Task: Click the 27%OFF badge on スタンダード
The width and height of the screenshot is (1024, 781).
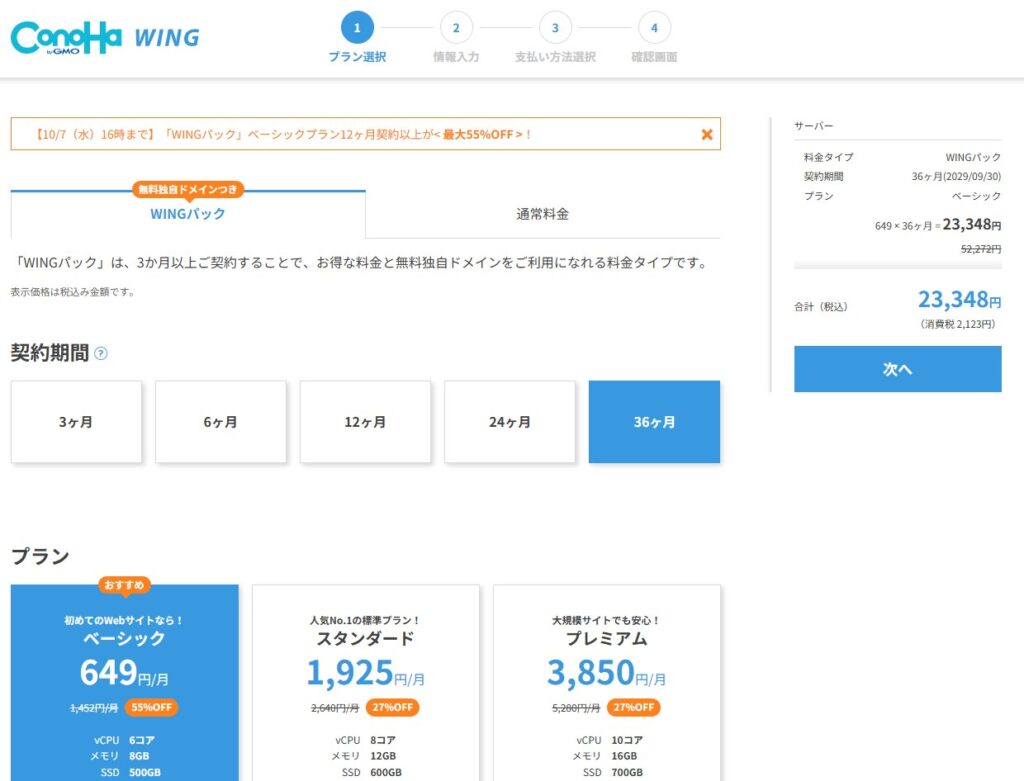Action: (392, 707)
